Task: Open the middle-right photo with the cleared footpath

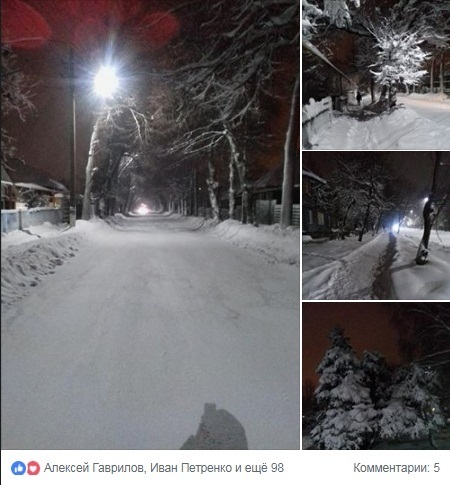Action: [376, 225]
